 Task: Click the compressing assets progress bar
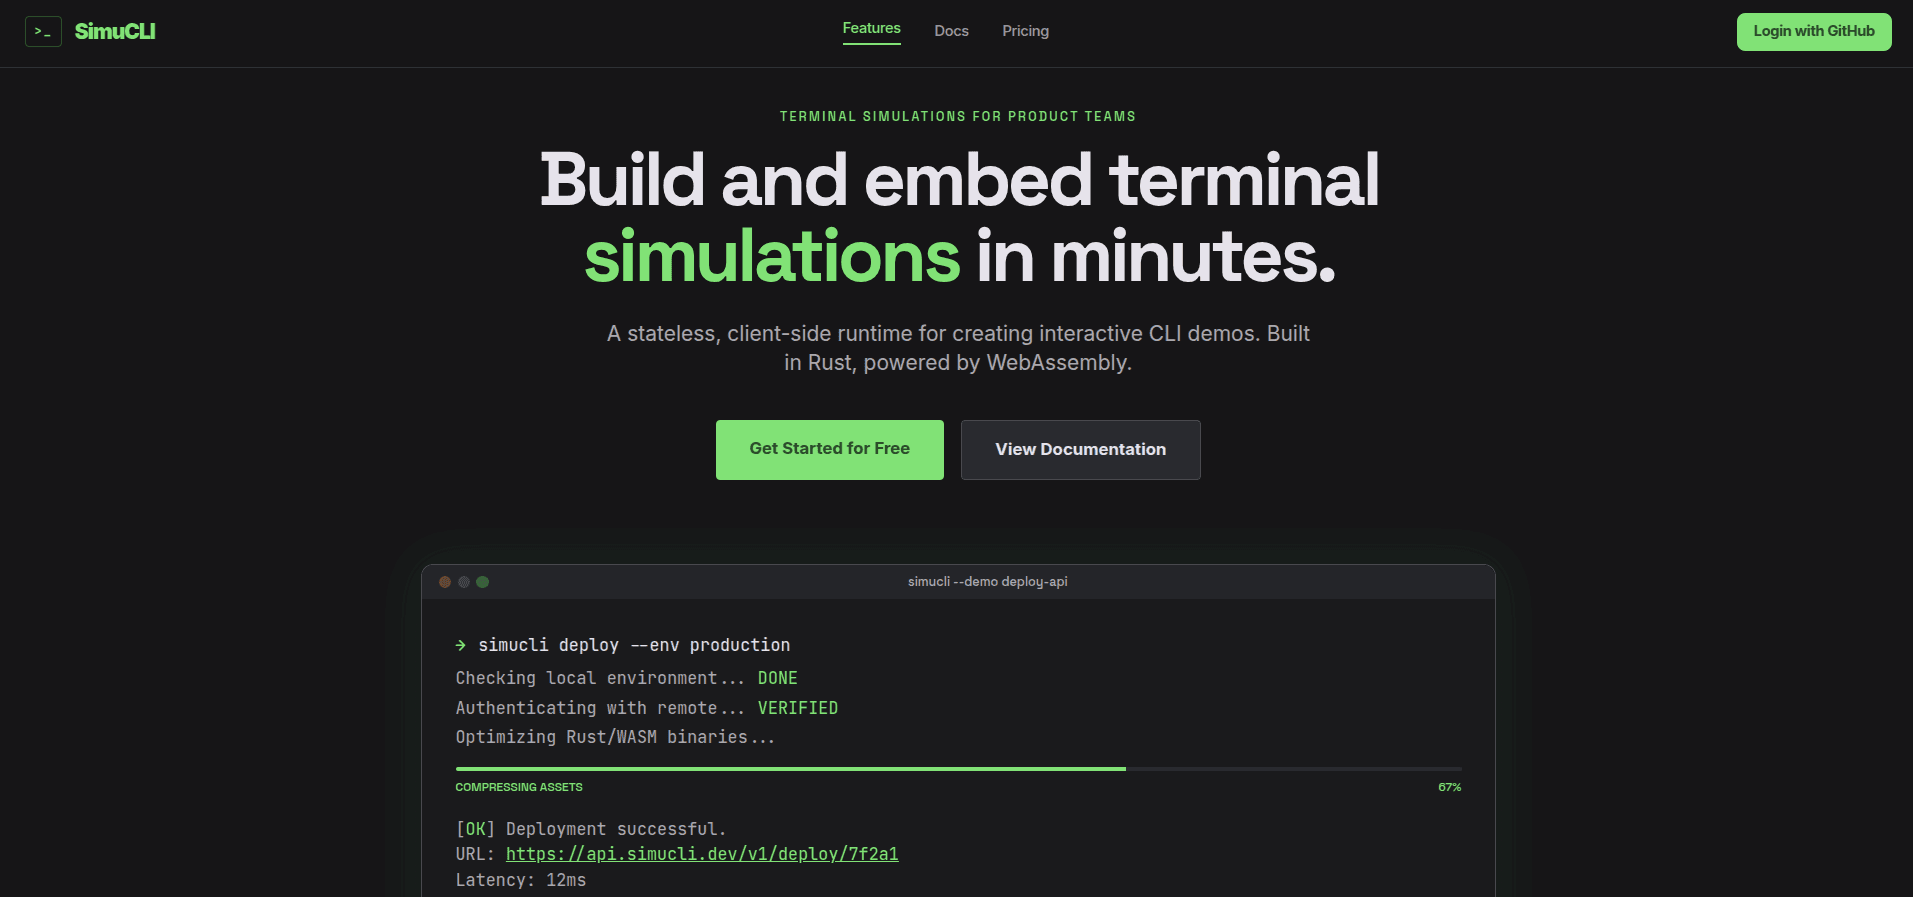tap(958, 769)
